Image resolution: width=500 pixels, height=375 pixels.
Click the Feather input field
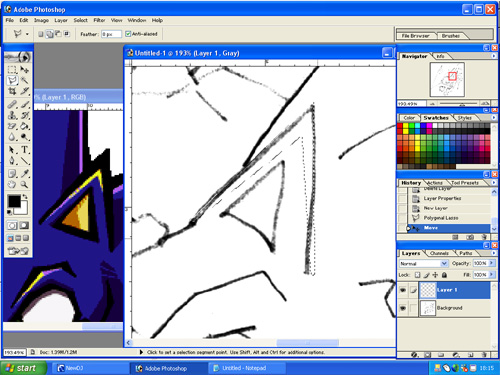pos(111,34)
